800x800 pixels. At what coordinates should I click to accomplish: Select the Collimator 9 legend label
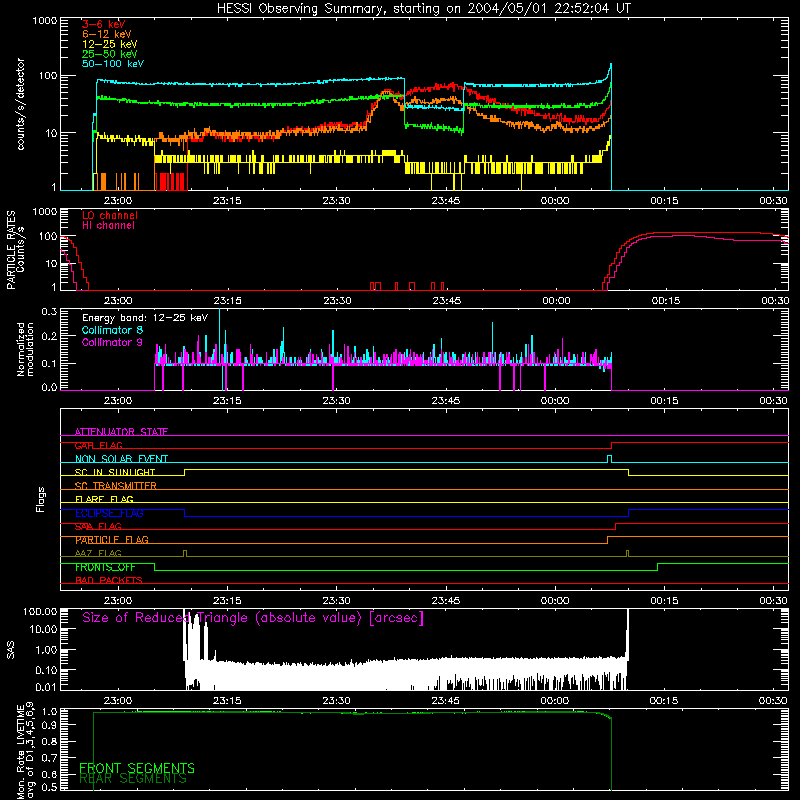pyautogui.click(x=112, y=342)
